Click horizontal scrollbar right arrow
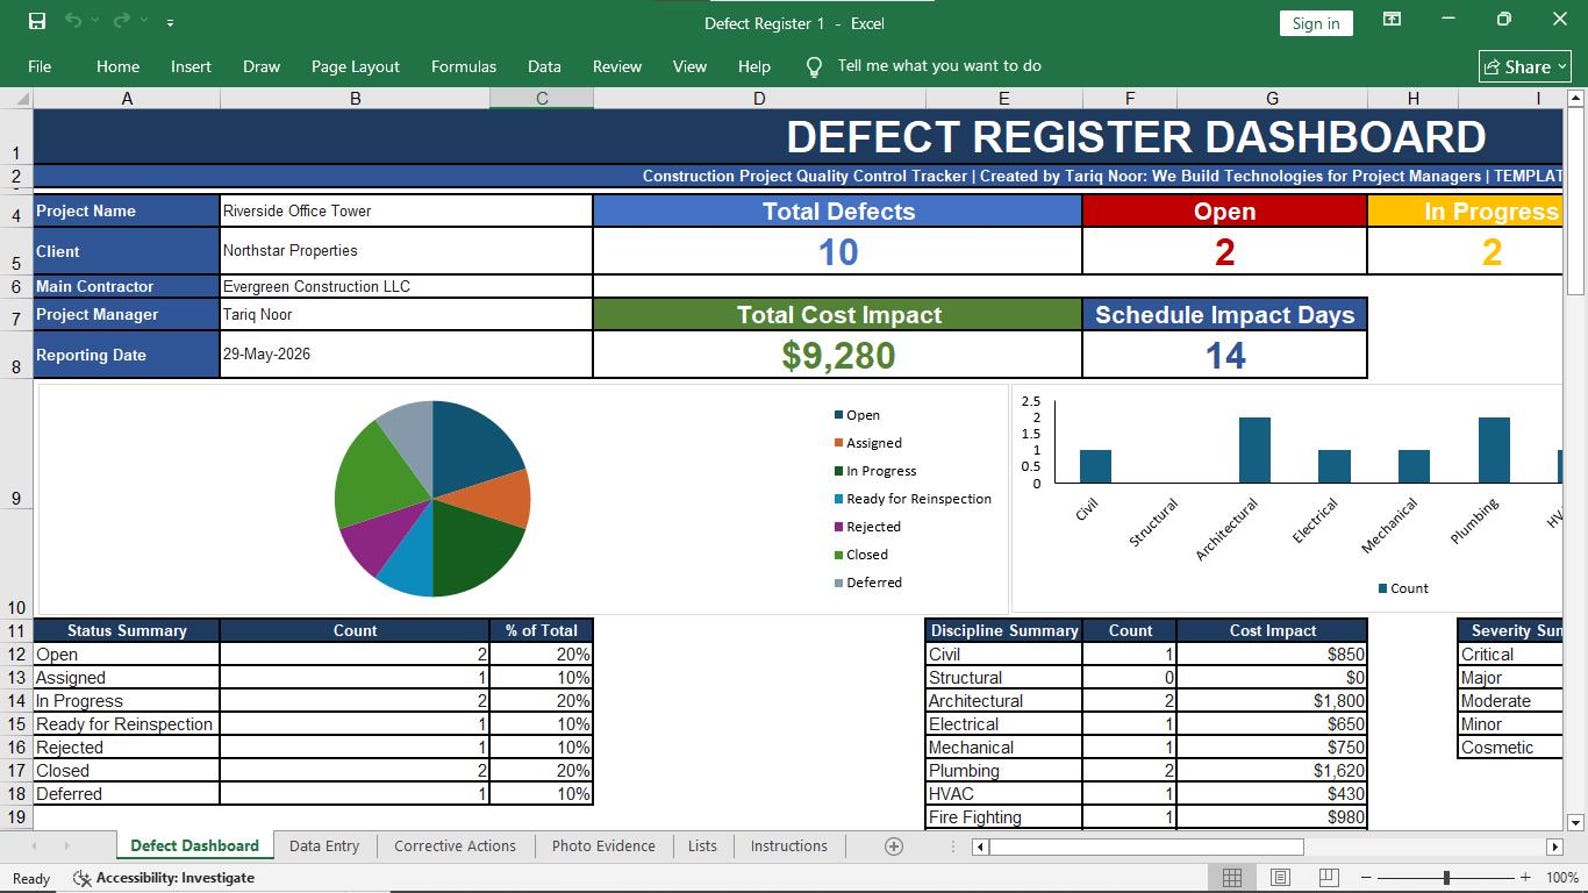 pos(1554,847)
